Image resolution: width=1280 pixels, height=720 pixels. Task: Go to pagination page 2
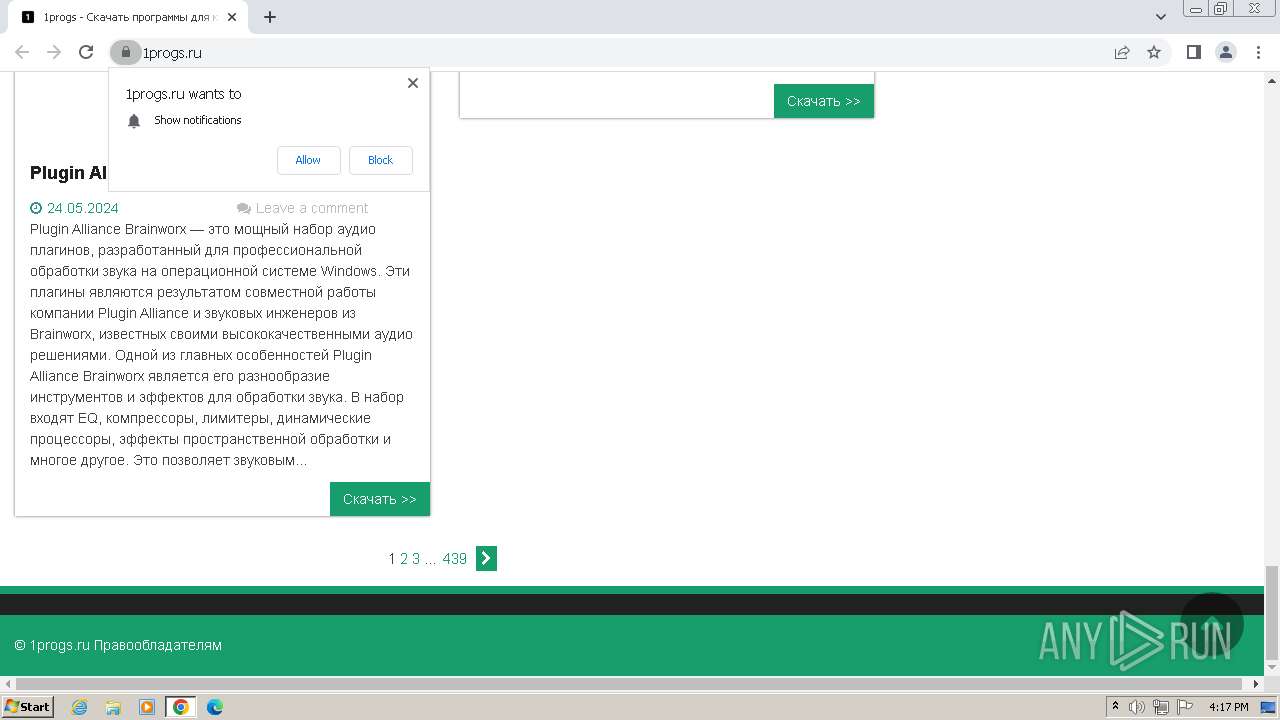[x=404, y=559]
